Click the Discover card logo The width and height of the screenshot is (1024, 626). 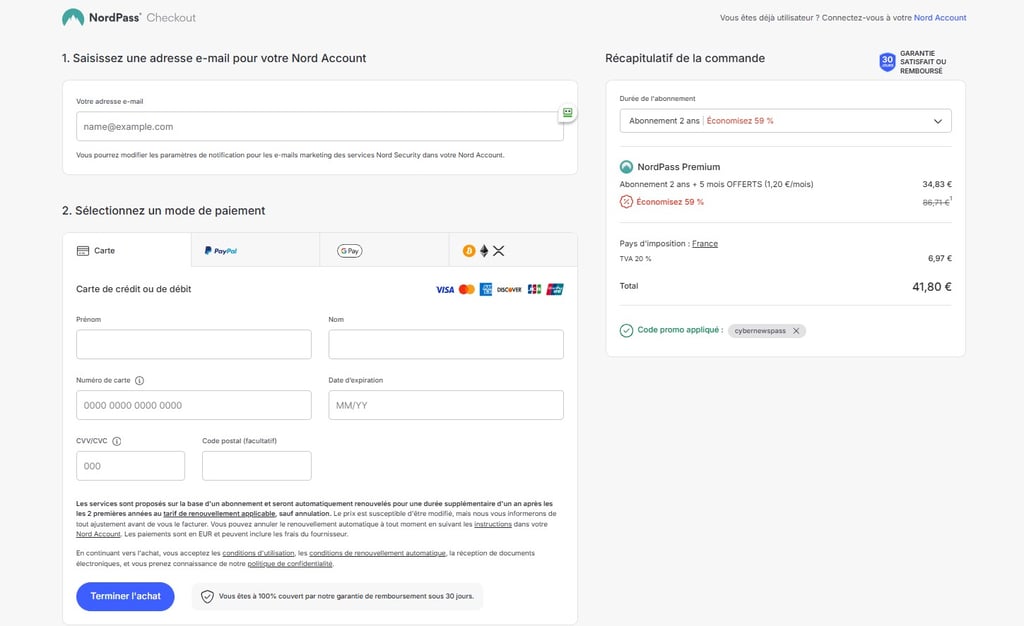coord(509,289)
